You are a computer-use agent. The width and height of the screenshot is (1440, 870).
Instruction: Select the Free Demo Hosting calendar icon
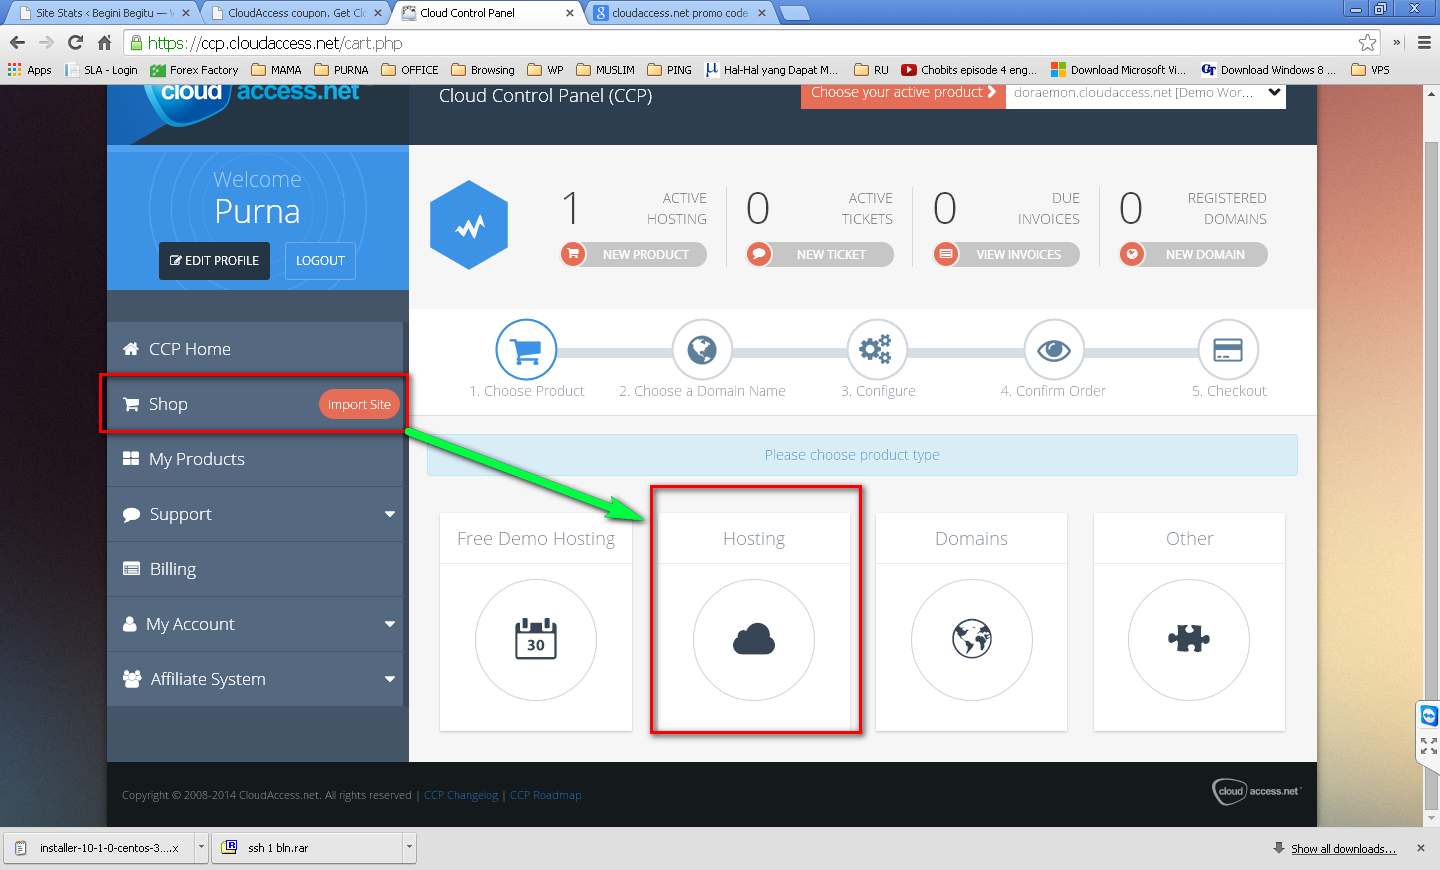[536, 640]
